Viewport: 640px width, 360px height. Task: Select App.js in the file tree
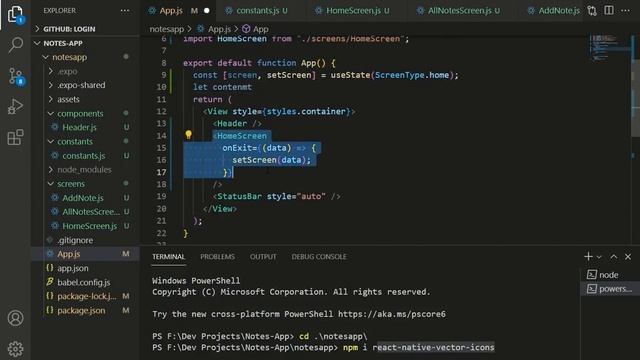click(86, 254)
